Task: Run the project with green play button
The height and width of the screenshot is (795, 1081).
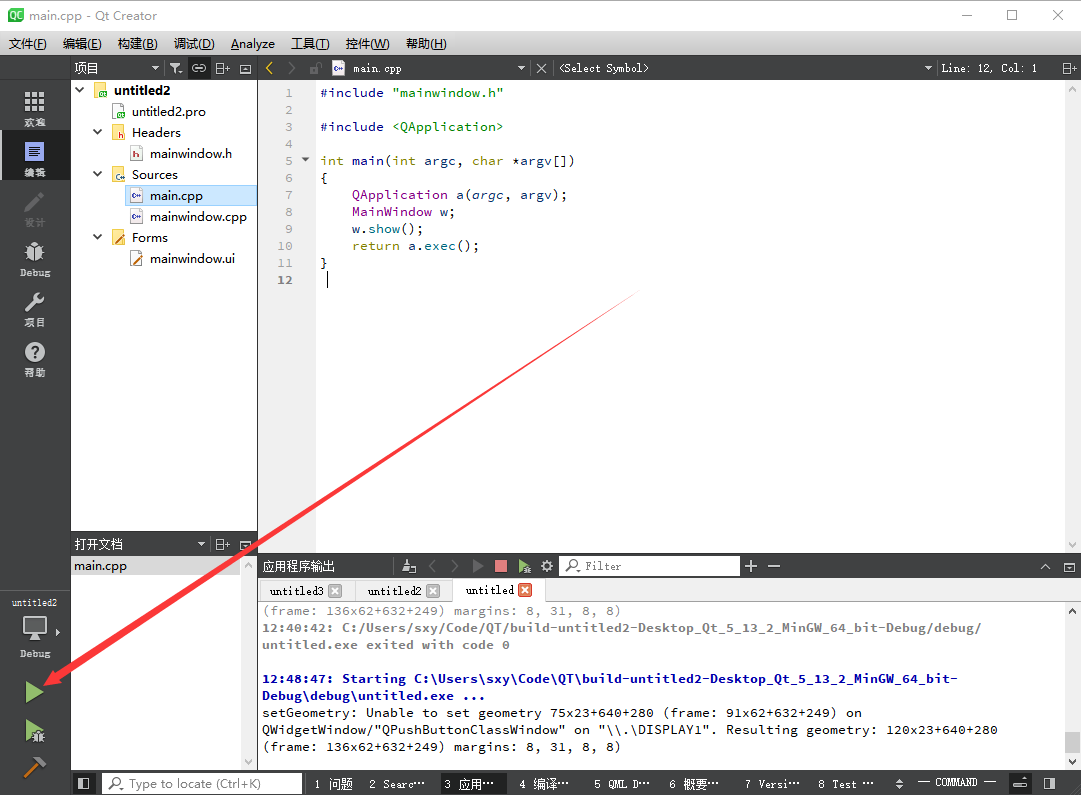Action: pyautogui.click(x=34, y=692)
